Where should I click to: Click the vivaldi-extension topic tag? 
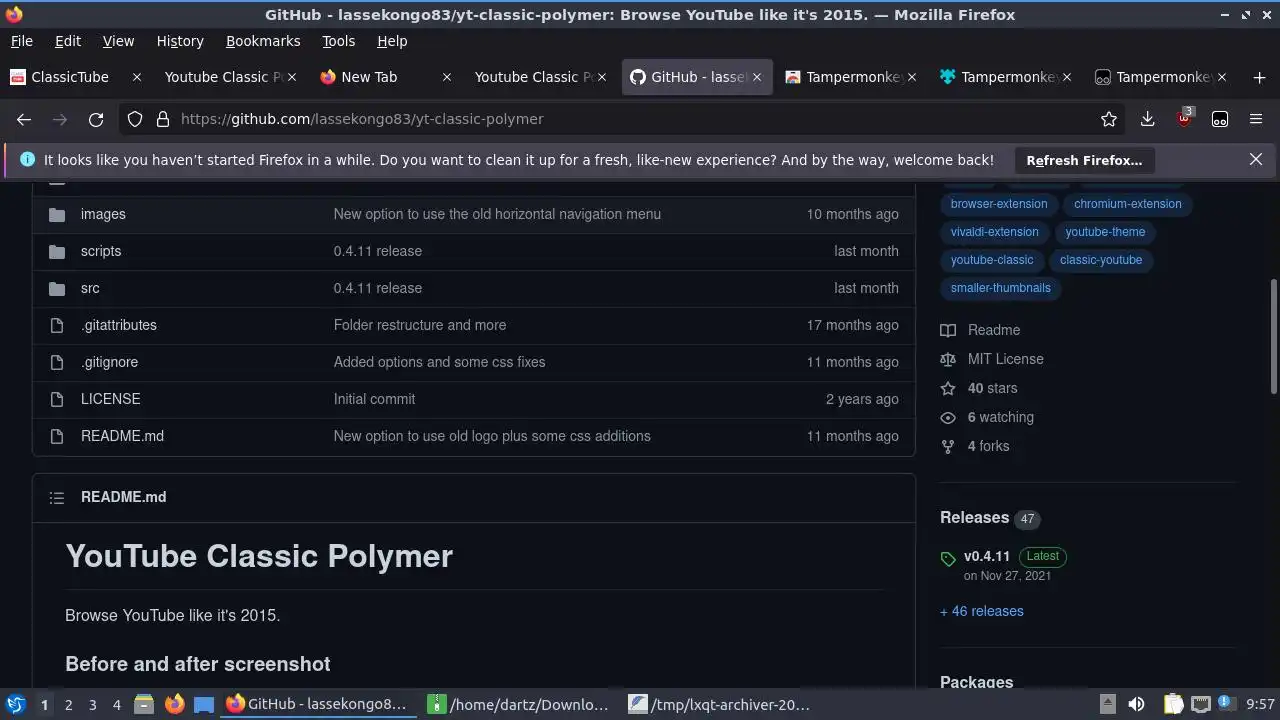pyautogui.click(x=995, y=232)
